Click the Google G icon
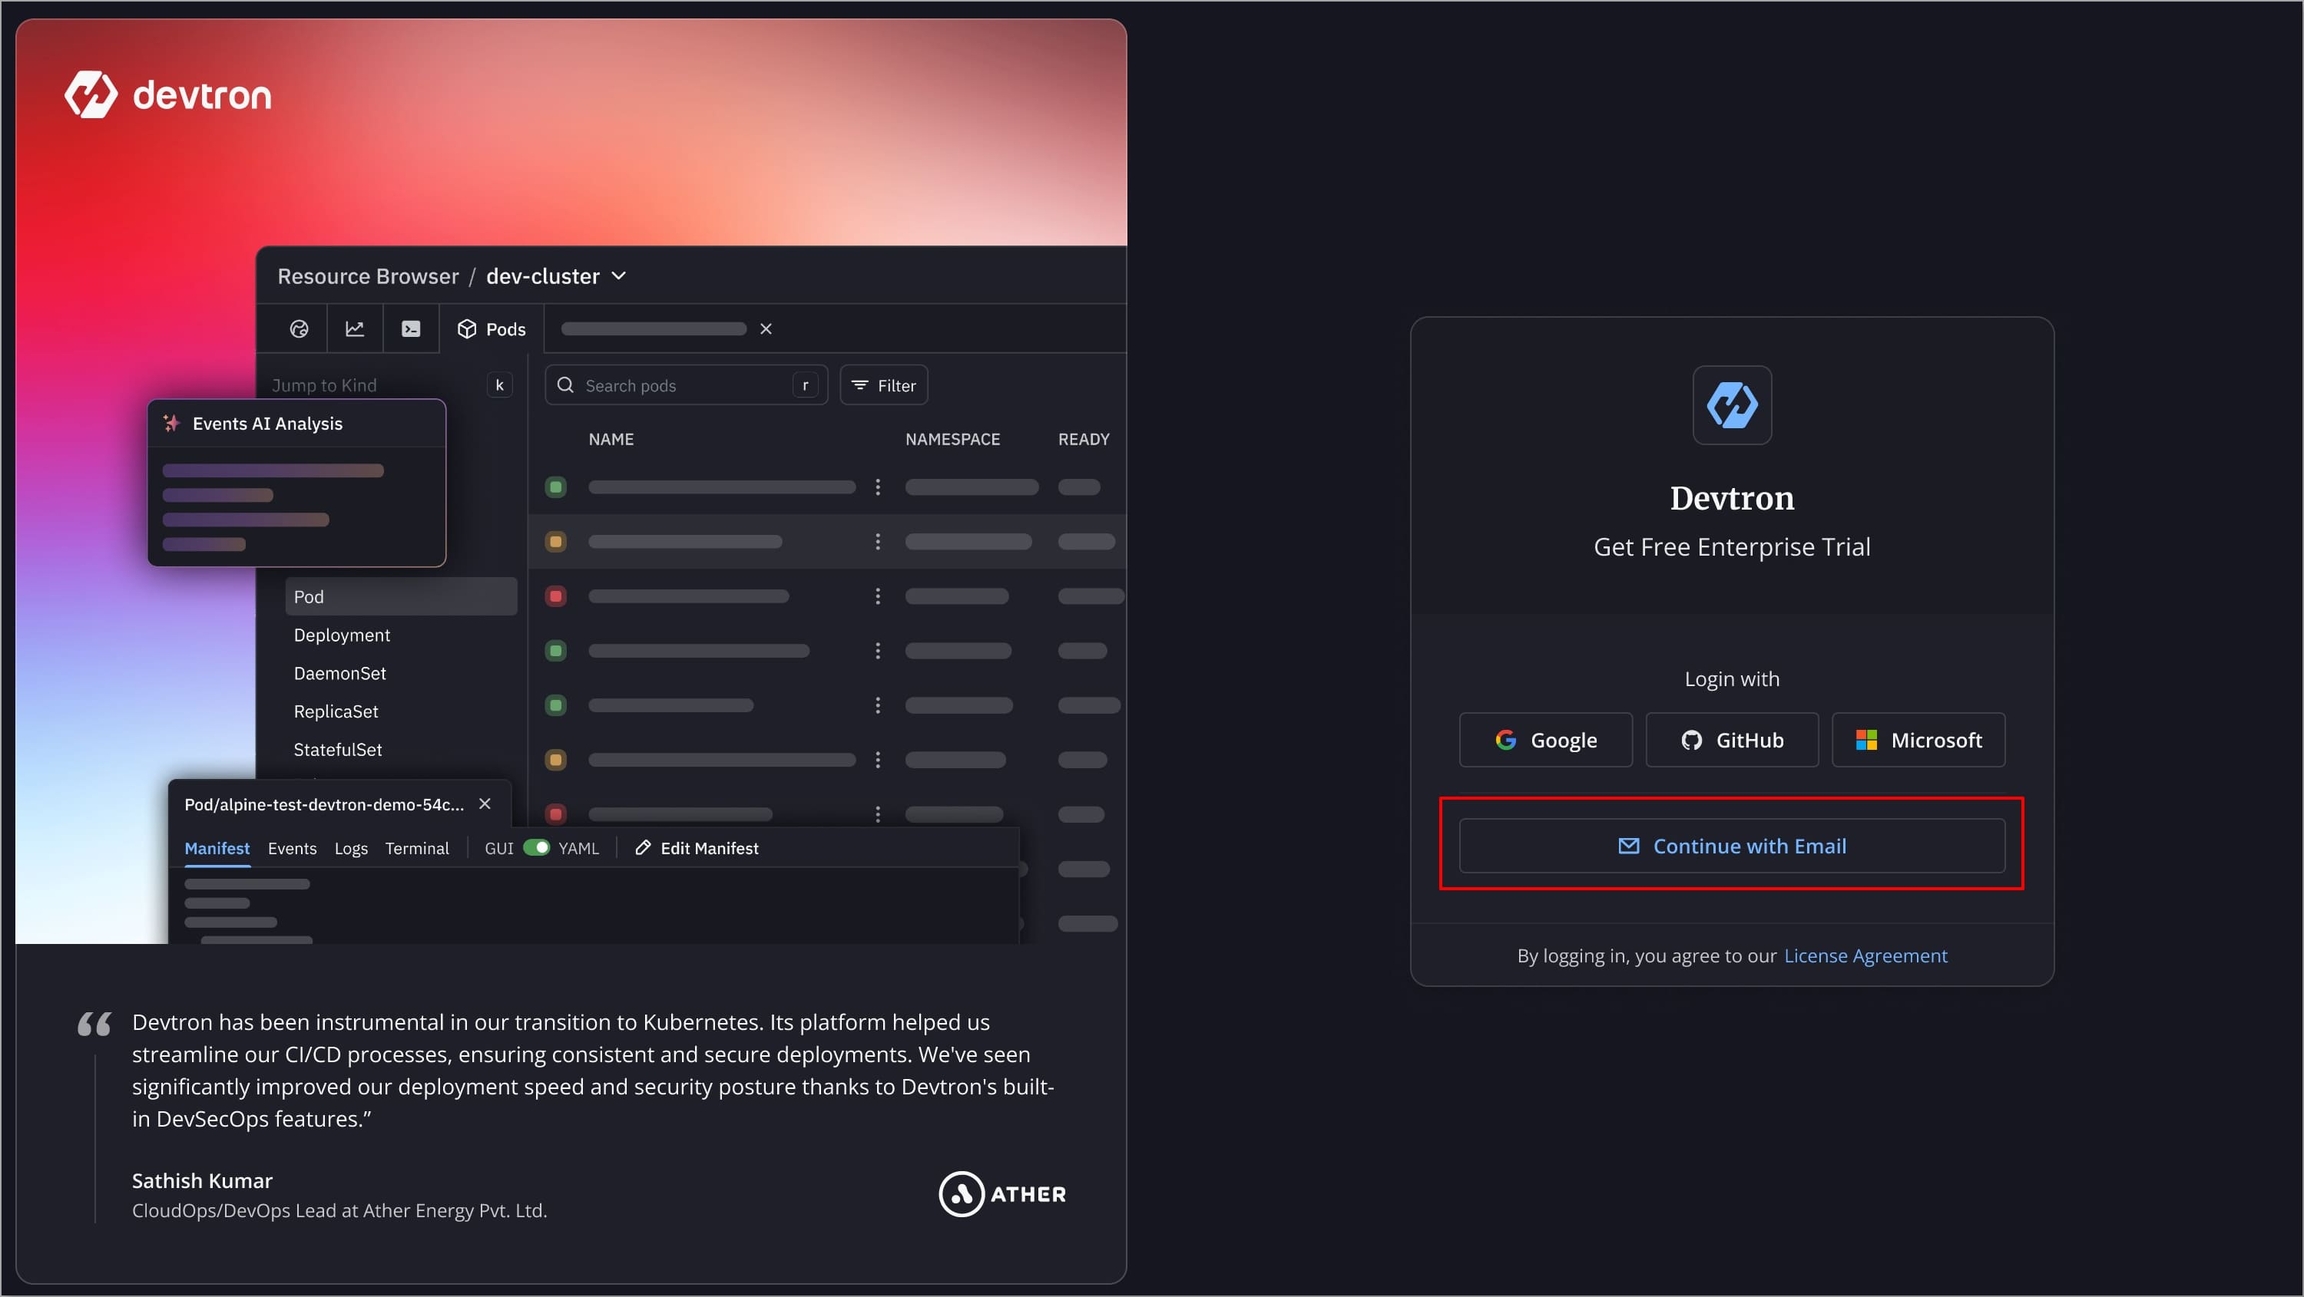The image size is (2304, 1297). (1506, 740)
